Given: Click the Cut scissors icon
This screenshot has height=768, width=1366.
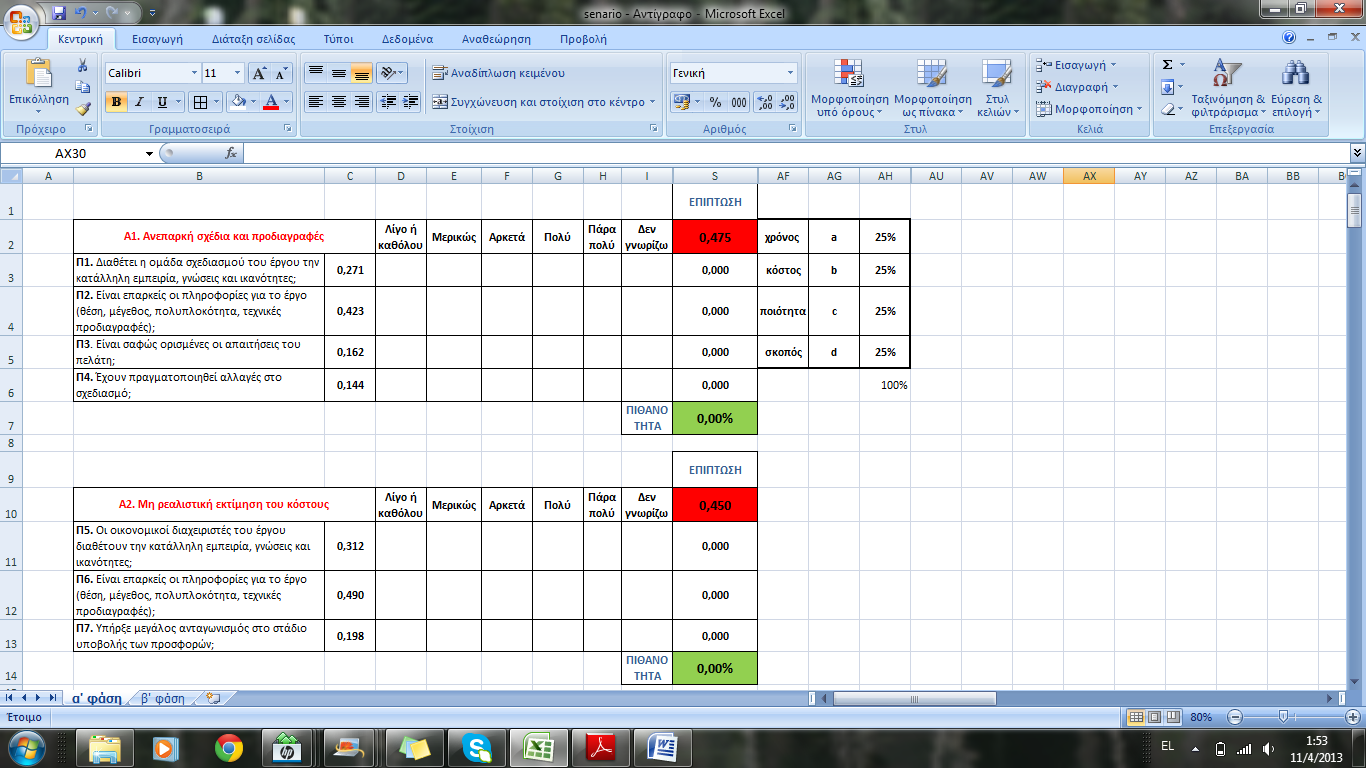Looking at the screenshot, I should point(83,66).
